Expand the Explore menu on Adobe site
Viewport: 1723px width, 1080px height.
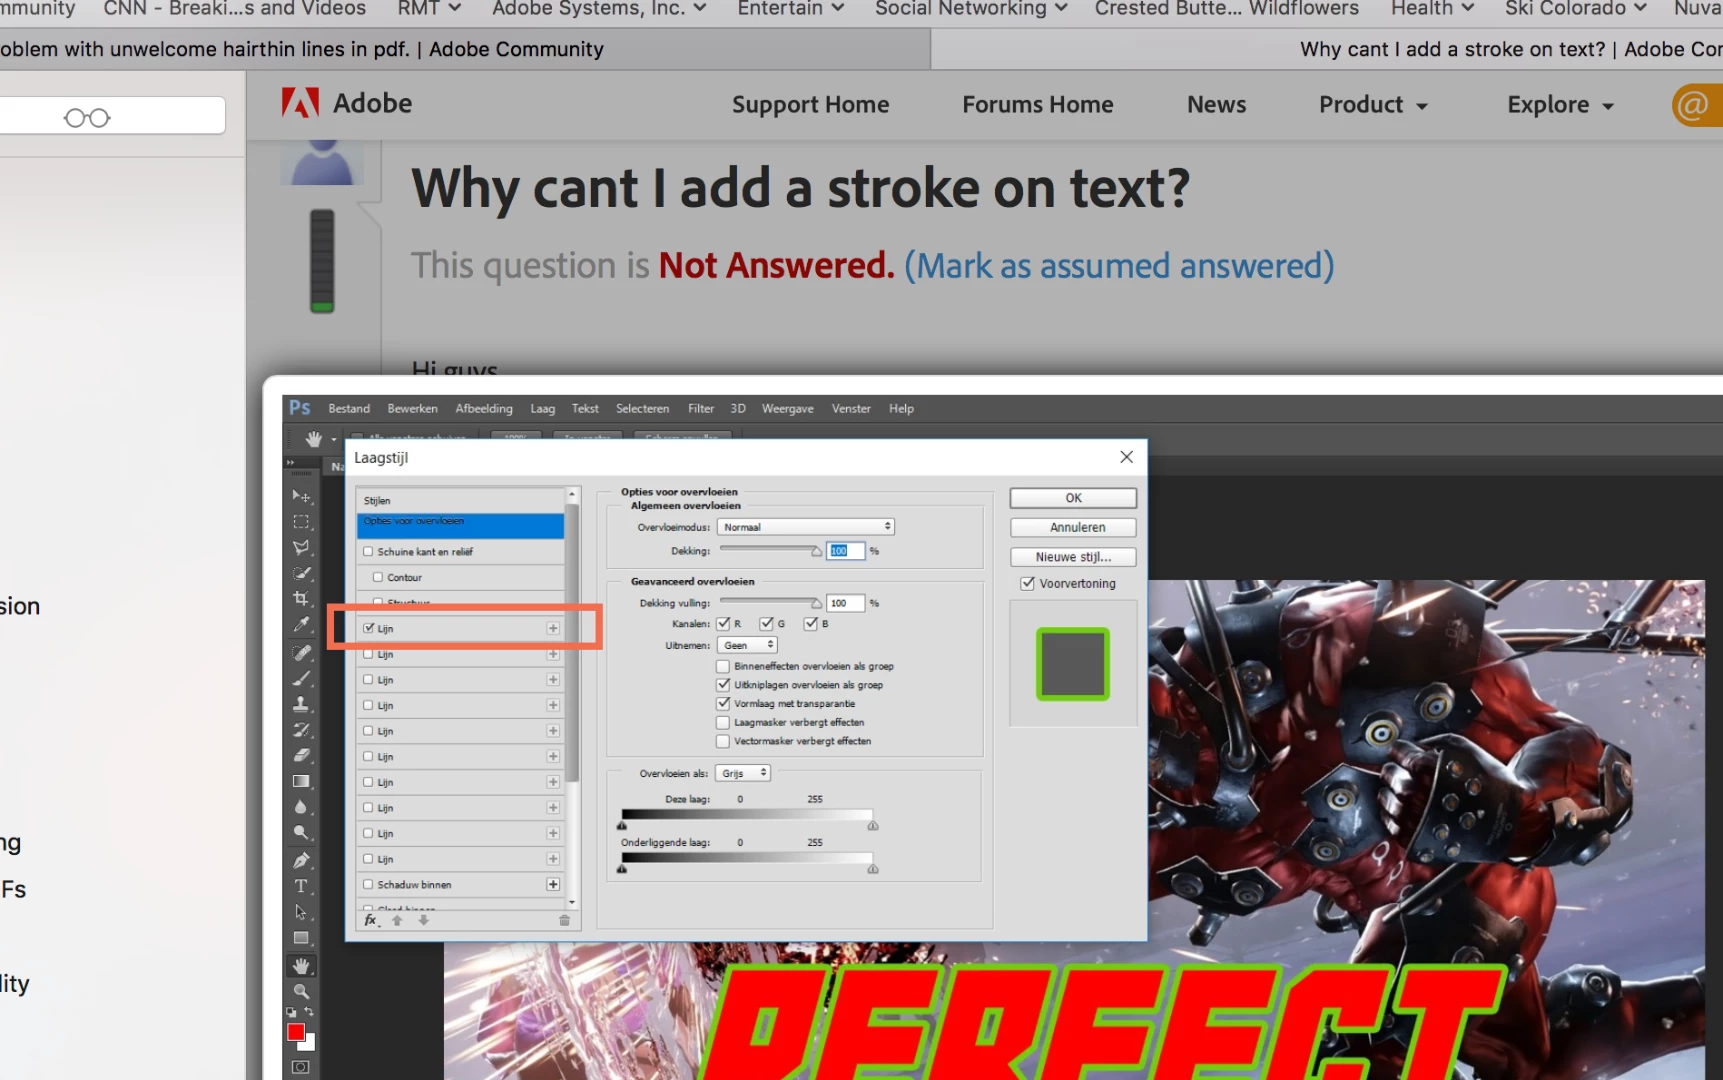click(1561, 104)
